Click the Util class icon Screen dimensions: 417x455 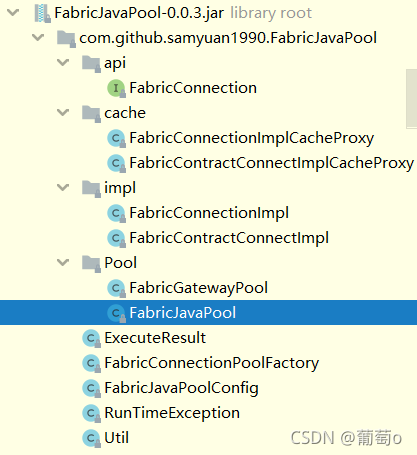coord(91,438)
